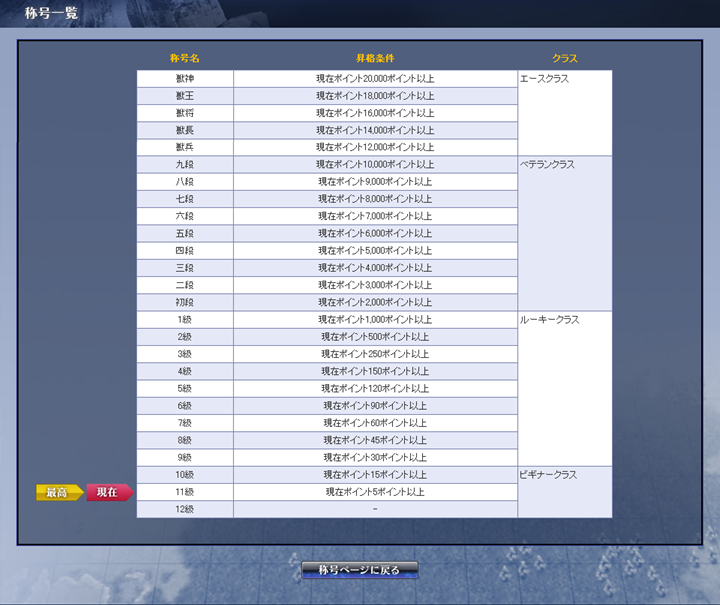Click the yellow 最高 arrow marker
Screen dimensions: 720x605
[60, 493]
